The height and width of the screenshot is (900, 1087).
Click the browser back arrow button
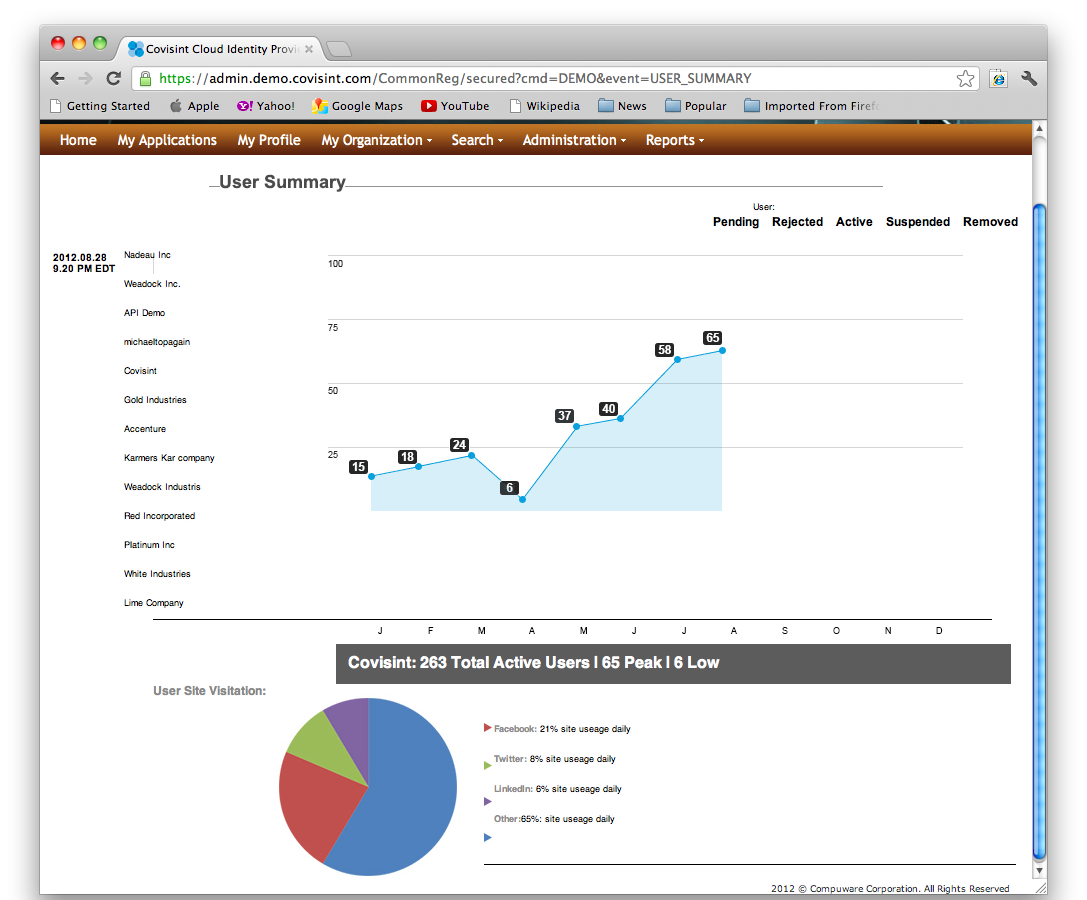tap(58, 78)
